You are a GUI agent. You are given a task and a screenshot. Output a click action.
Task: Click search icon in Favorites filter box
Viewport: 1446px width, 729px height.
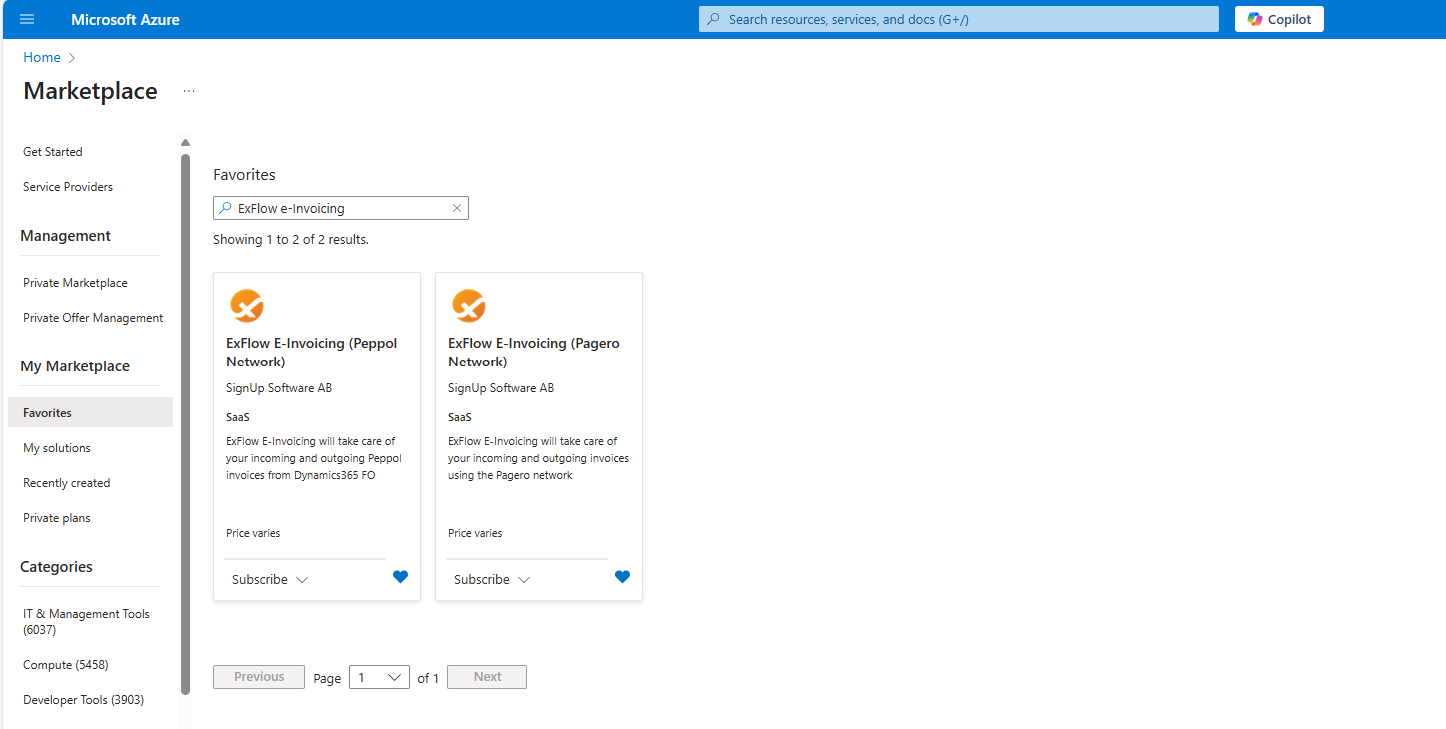click(225, 208)
